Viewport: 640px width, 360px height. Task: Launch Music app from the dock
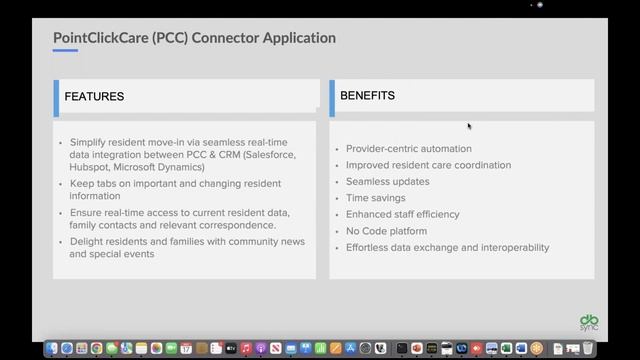point(246,348)
